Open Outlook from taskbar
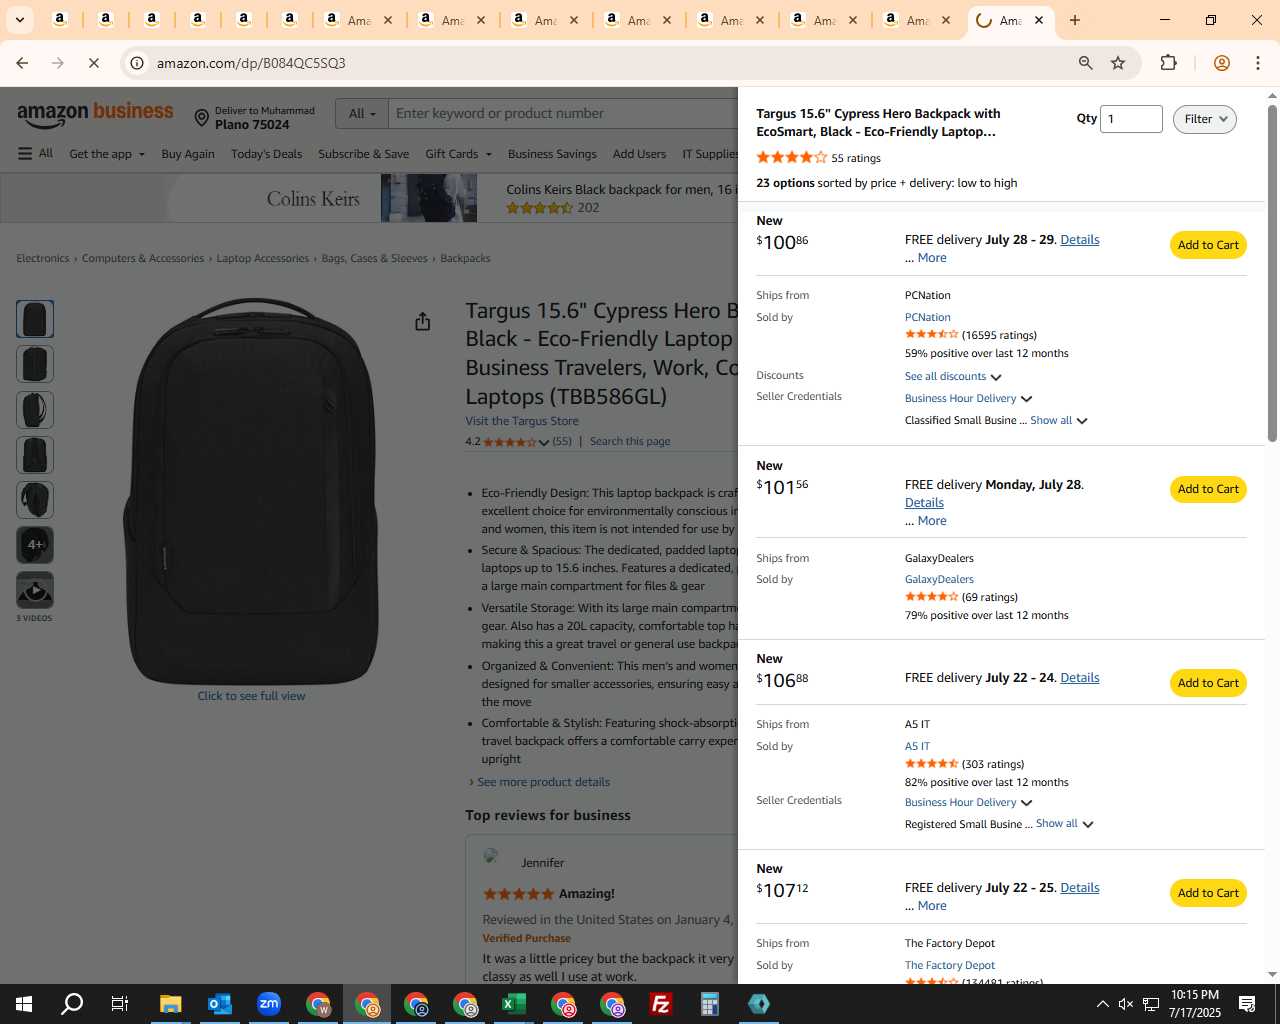Screen dimensions: 1280x1024 [219, 1004]
